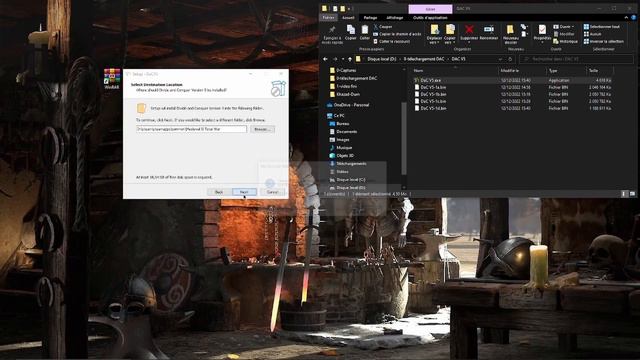
Task: Click the Gérer contextual tab
Action: pos(430,9)
